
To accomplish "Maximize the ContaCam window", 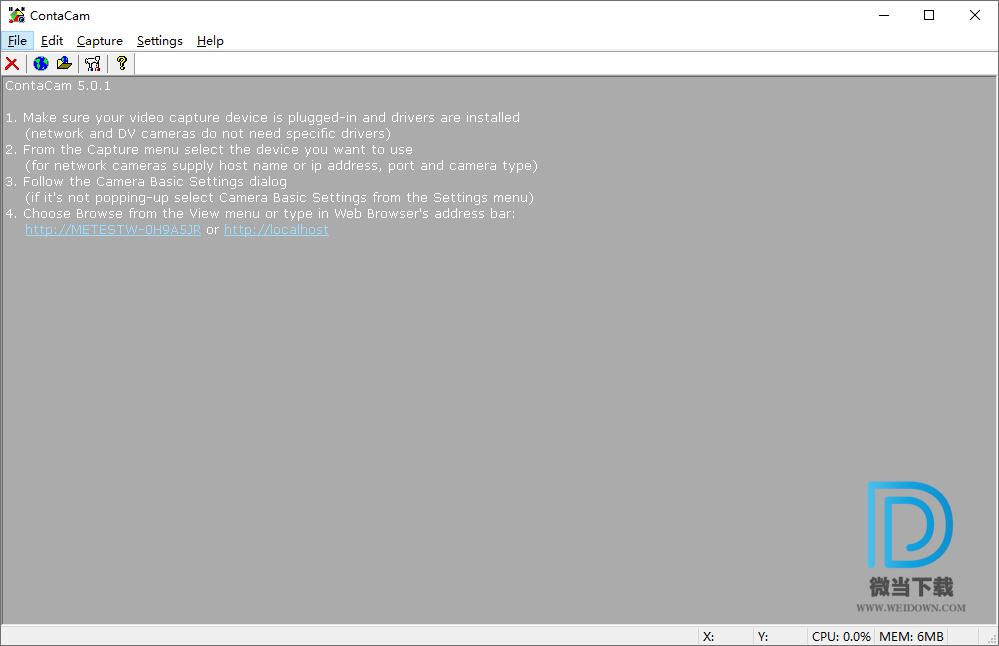I will click(x=929, y=15).
